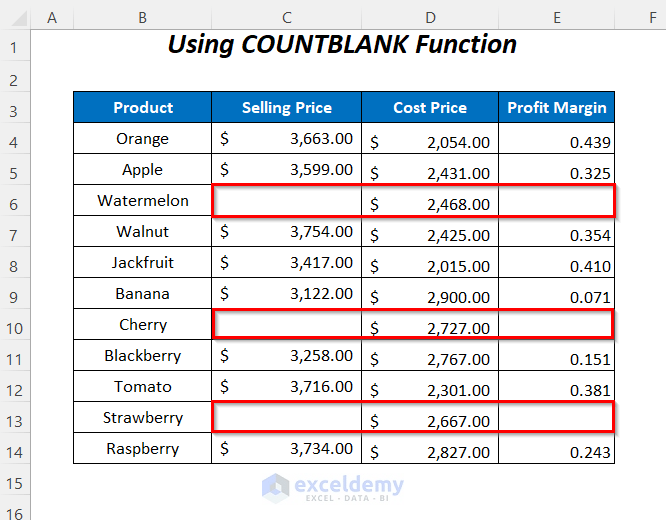Click cost price 2,667.00
The height and width of the screenshot is (520, 666).
click(x=430, y=418)
